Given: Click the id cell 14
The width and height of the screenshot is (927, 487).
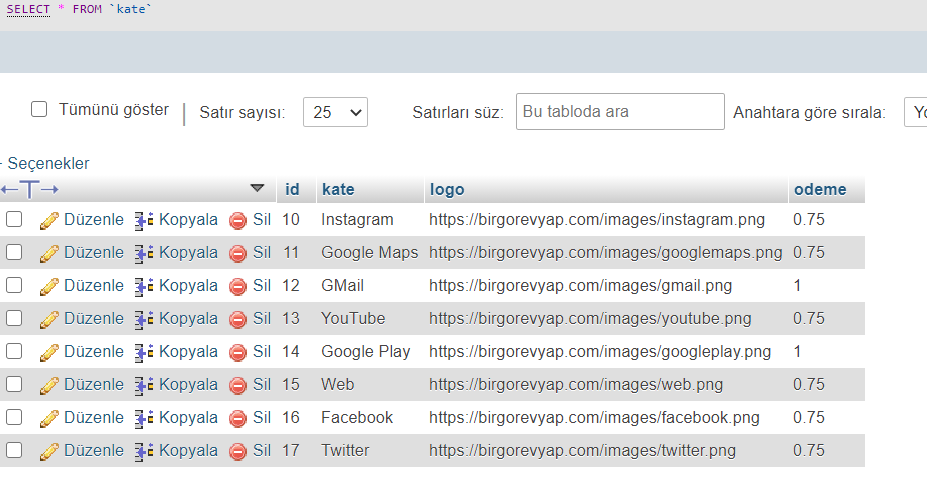Looking at the screenshot, I should click(x=291, y=352).
